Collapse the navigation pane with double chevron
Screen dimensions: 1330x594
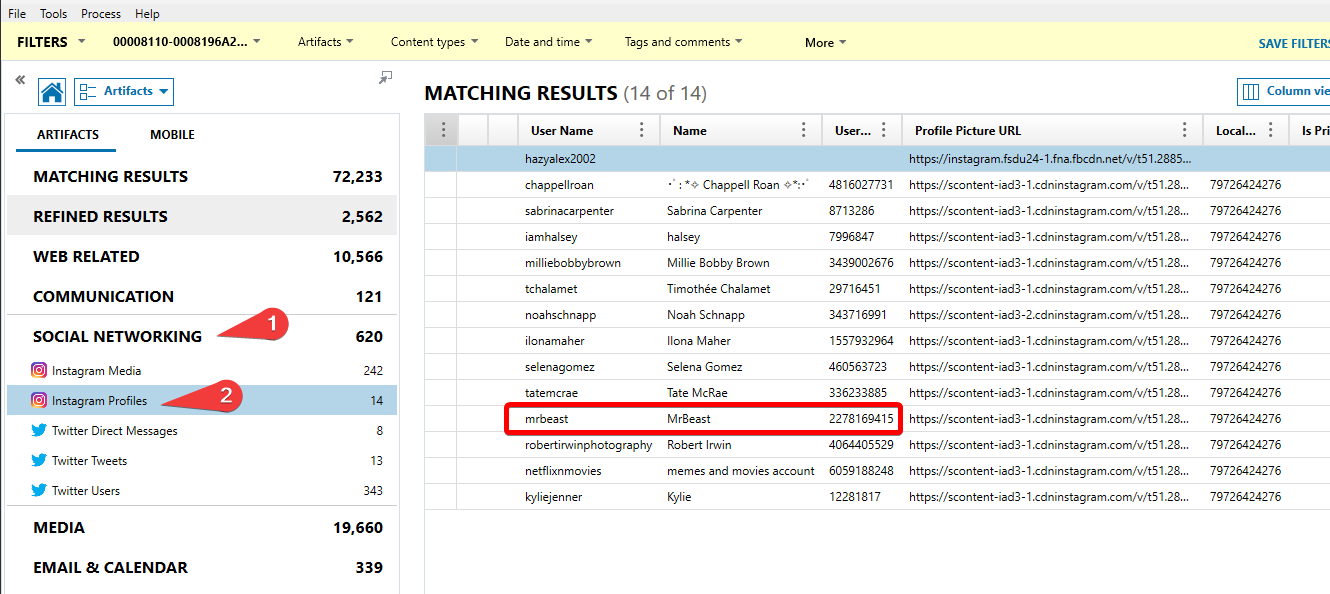[20, 79]
